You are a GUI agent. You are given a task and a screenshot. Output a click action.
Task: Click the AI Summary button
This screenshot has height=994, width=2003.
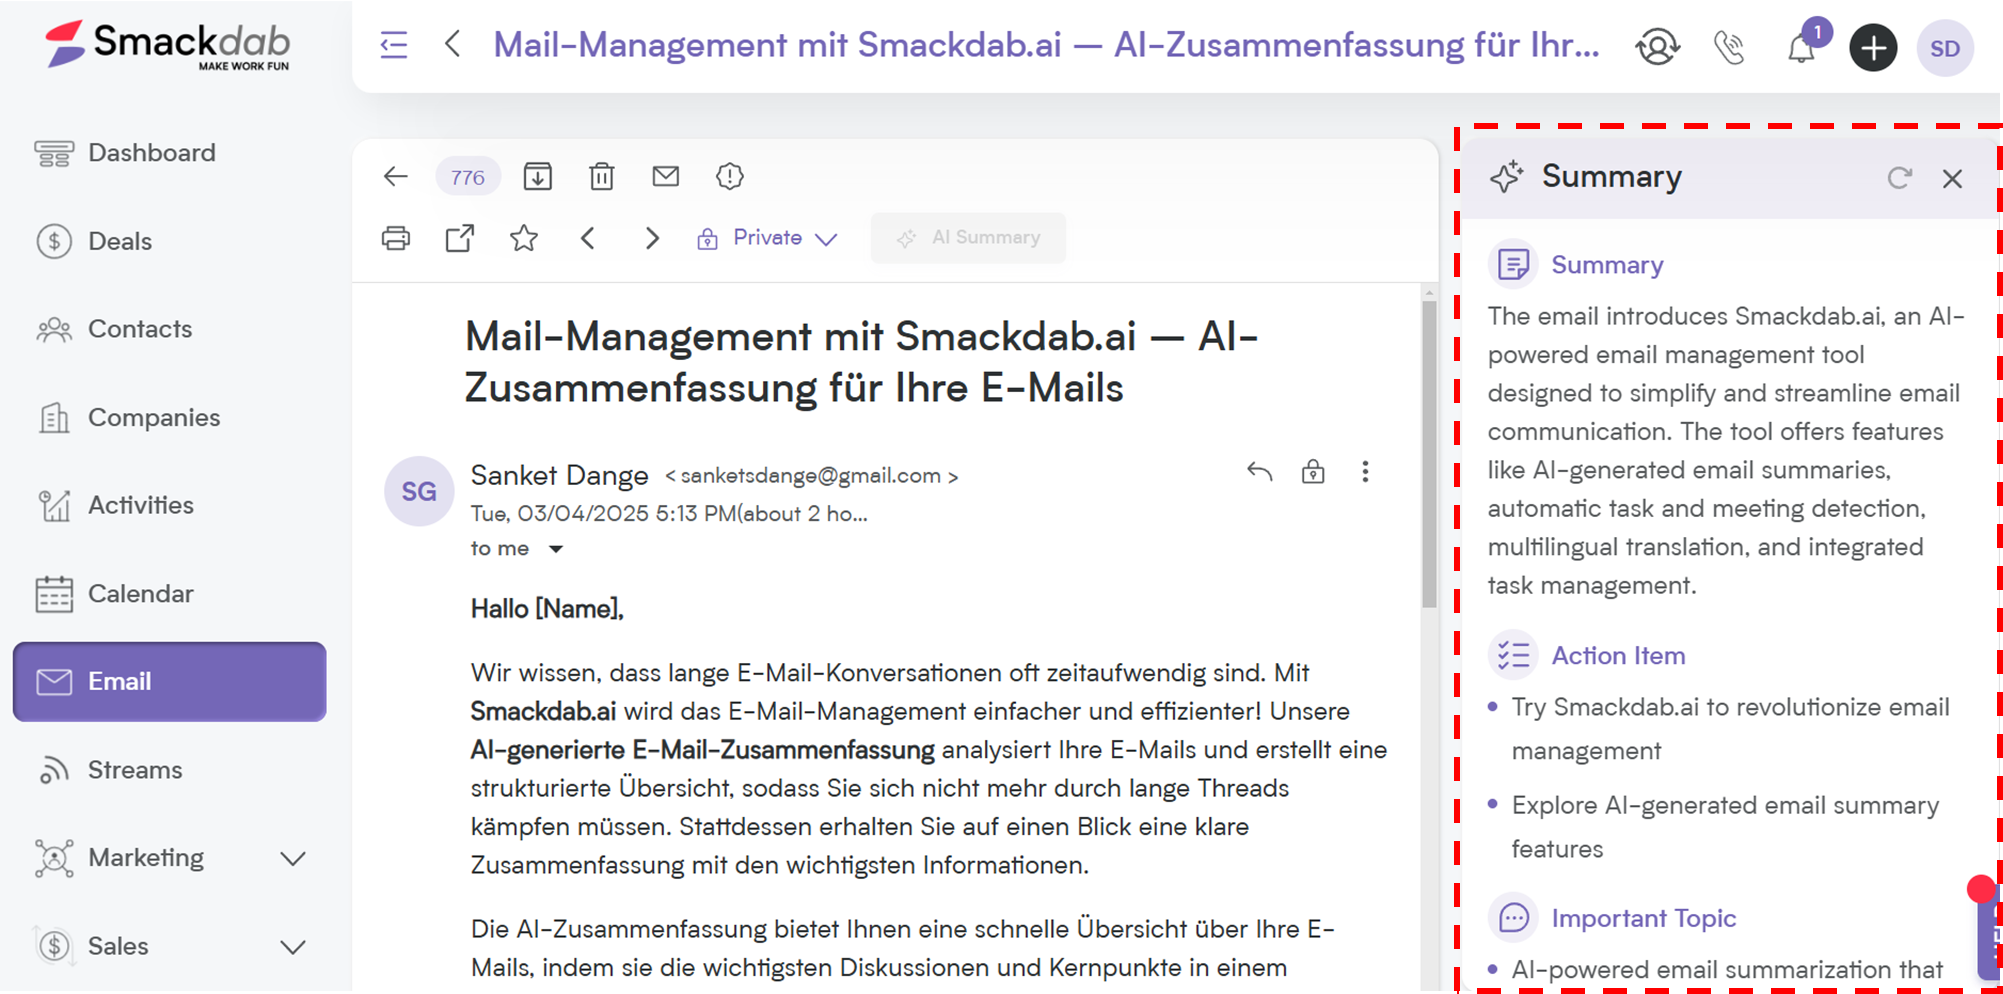(x=968, y=238)
